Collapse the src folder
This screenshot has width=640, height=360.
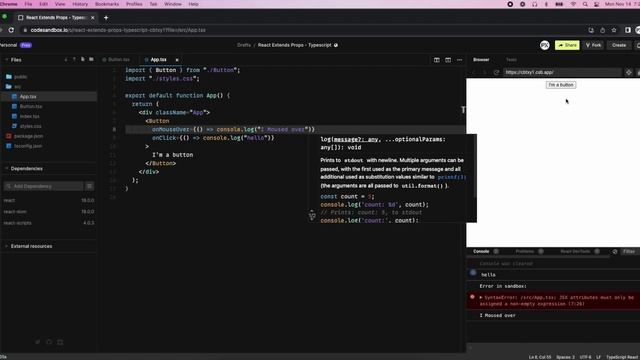click(x=18, y=87)
